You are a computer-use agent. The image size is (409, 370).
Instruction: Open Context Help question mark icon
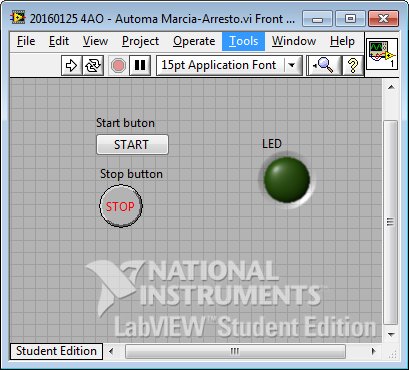(x=353, y=65)
